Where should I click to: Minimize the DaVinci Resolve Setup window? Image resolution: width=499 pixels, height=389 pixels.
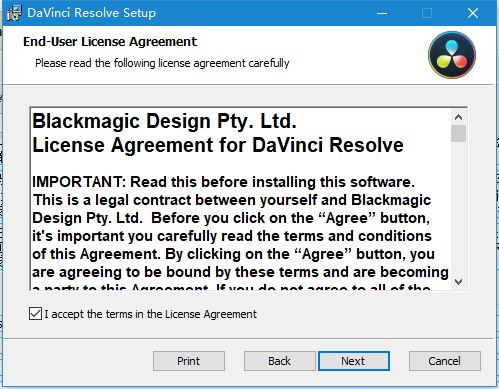click(x=382, y=13)
